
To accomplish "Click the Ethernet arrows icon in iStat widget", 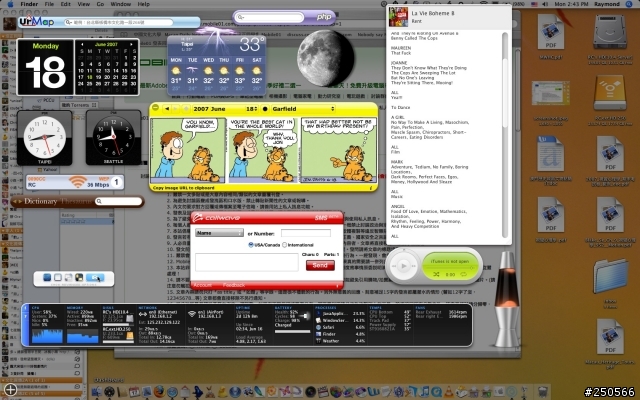I will tap(143, 314).
